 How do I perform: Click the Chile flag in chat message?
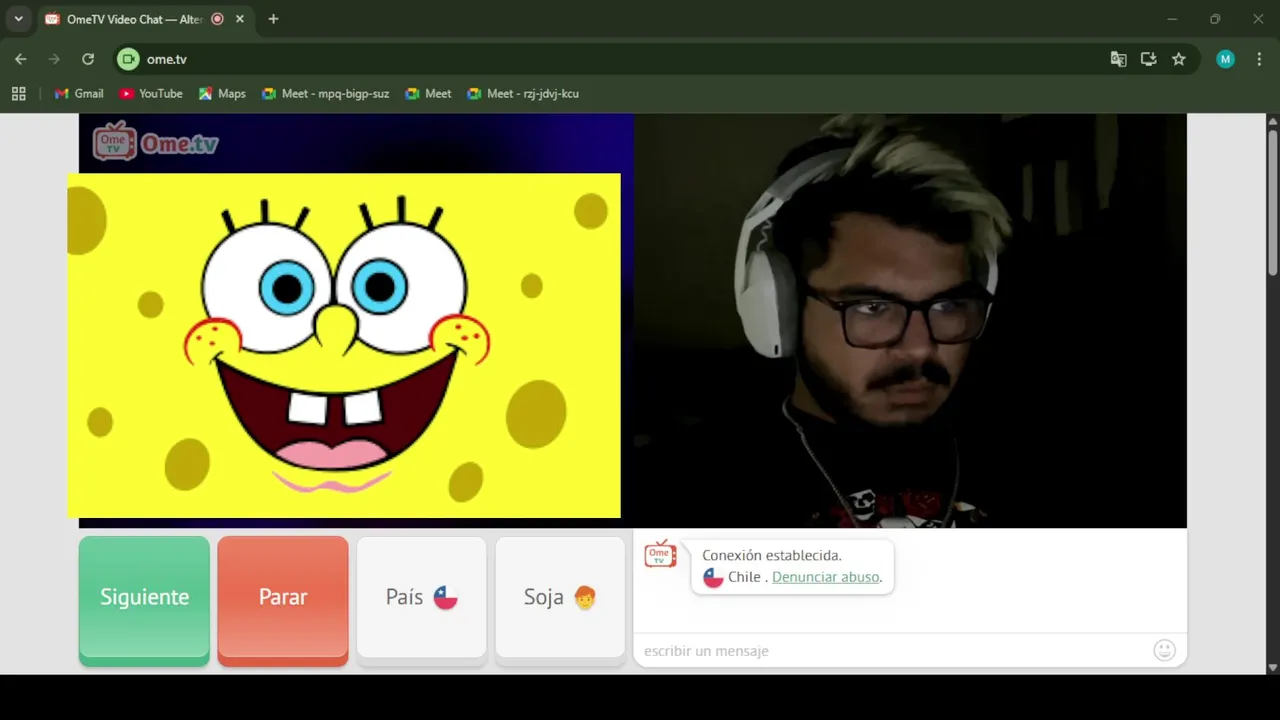pyautogui.click(x=713, y=578)
